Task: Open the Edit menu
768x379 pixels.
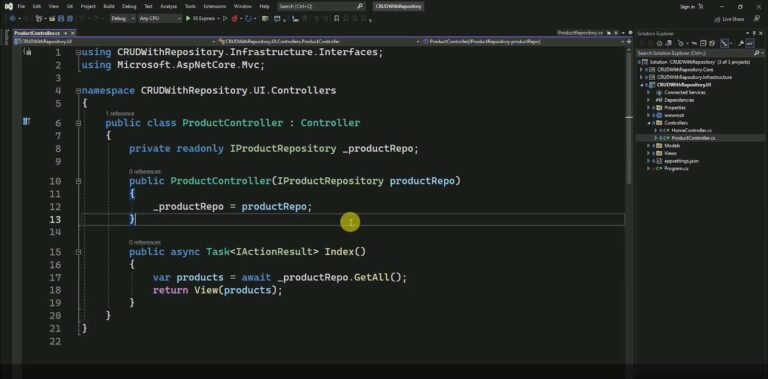Action: [x=37, y=7]
